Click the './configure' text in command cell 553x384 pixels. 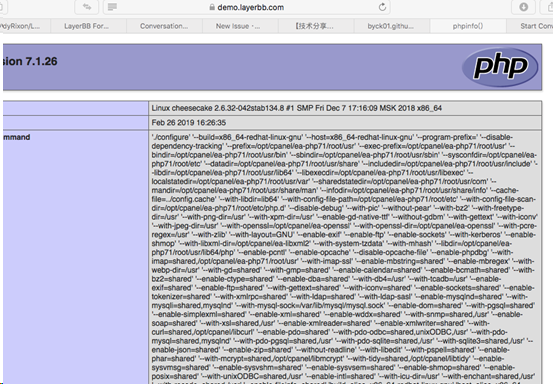click(171, 137)
